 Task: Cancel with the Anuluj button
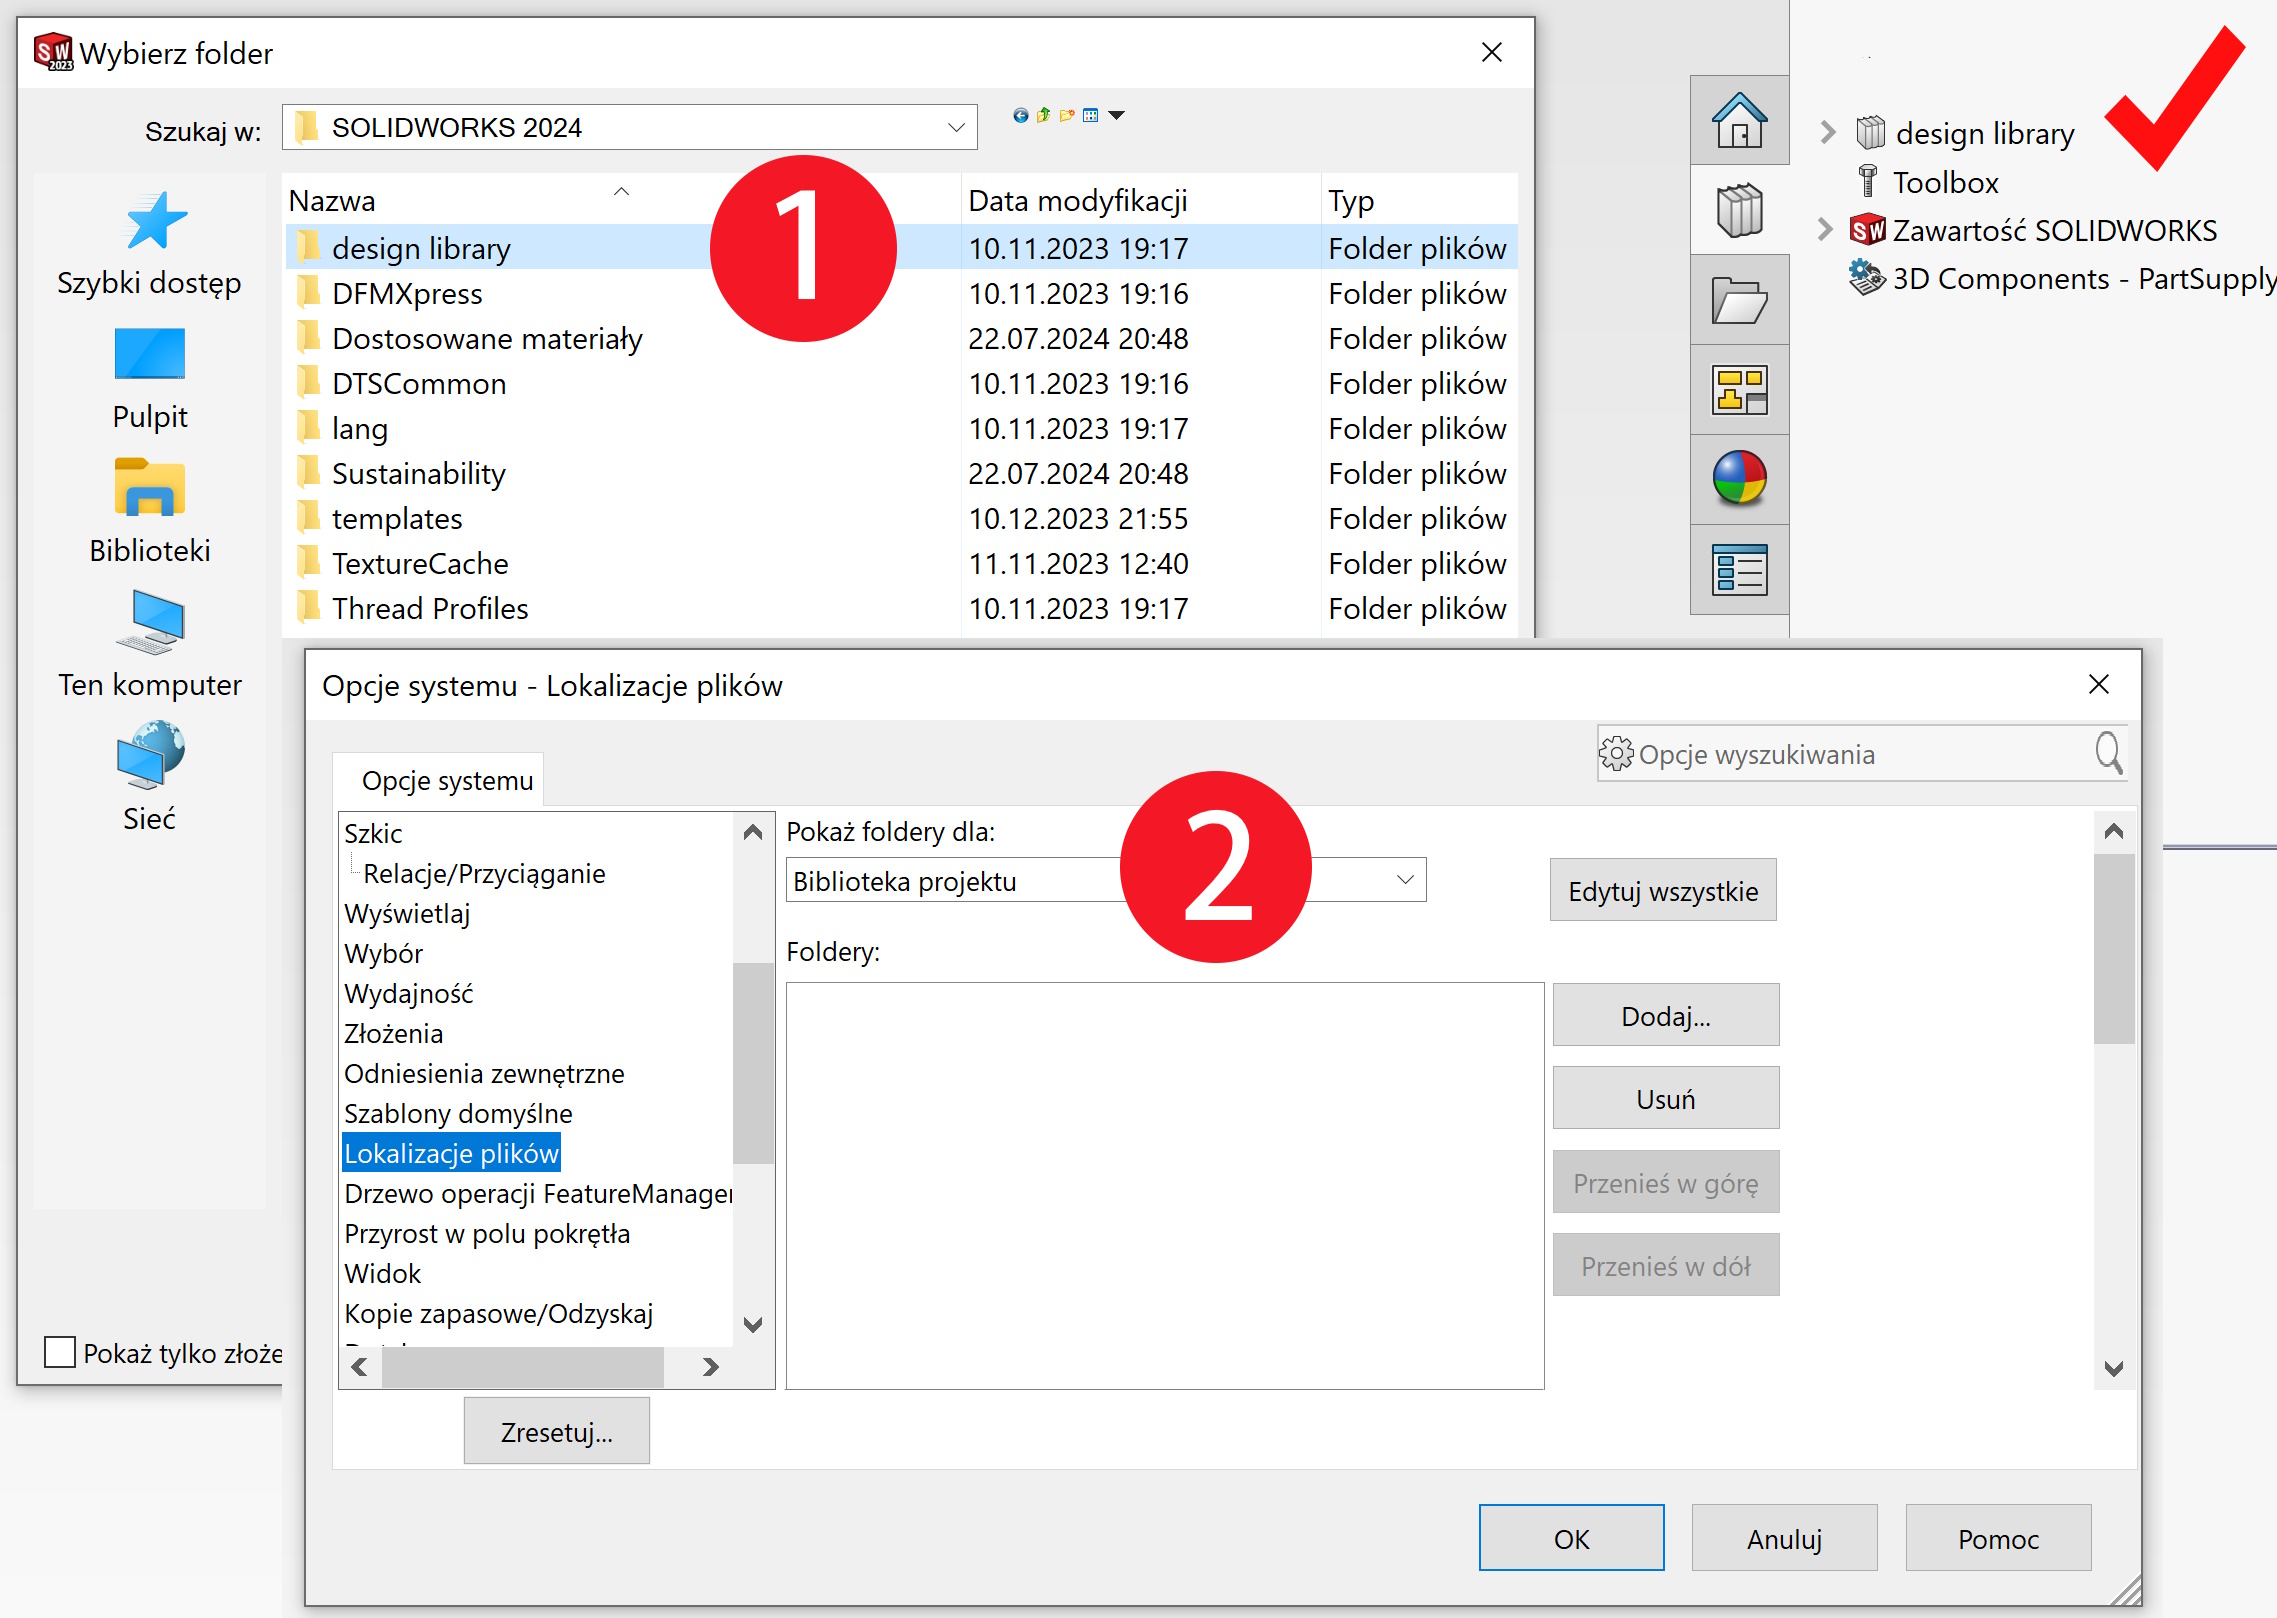[1784, 1538]
